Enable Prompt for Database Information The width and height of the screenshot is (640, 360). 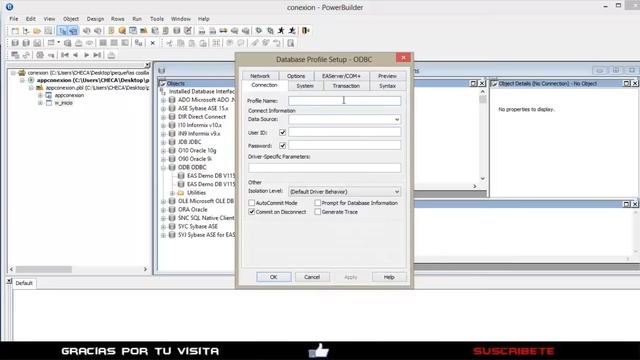tap(318, 203)
